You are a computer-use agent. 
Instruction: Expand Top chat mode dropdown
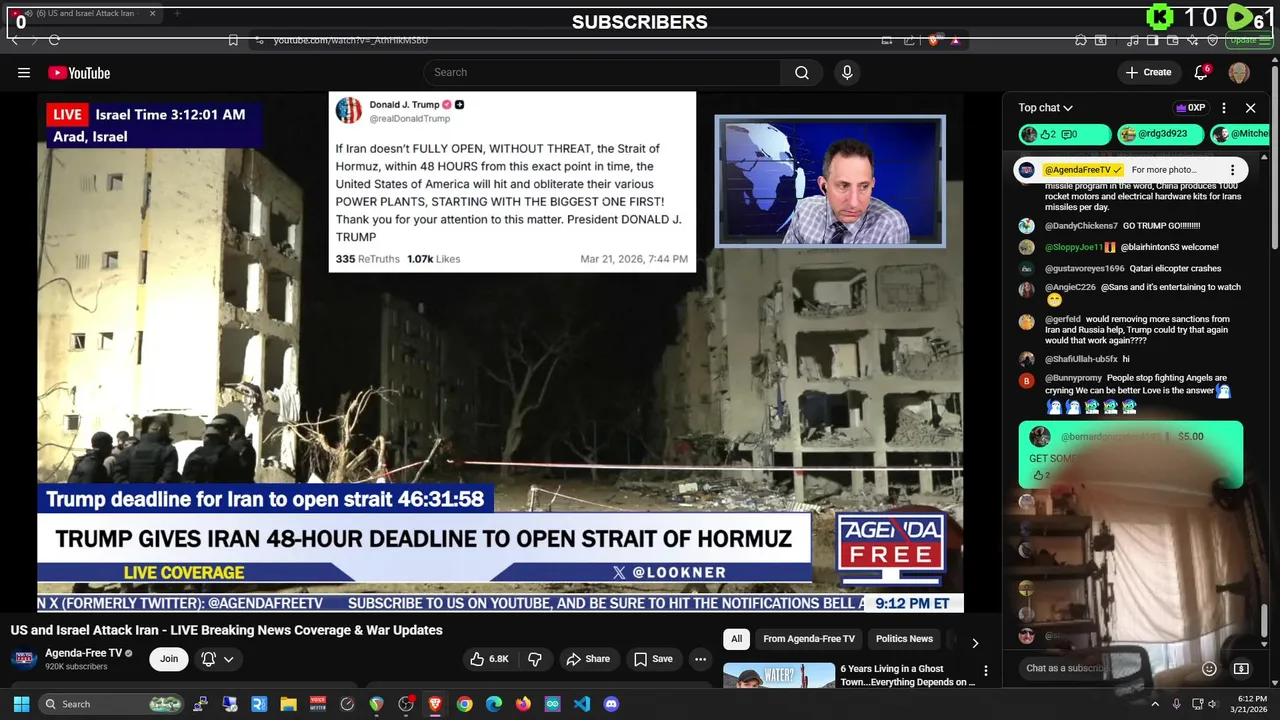[1045, 108]
